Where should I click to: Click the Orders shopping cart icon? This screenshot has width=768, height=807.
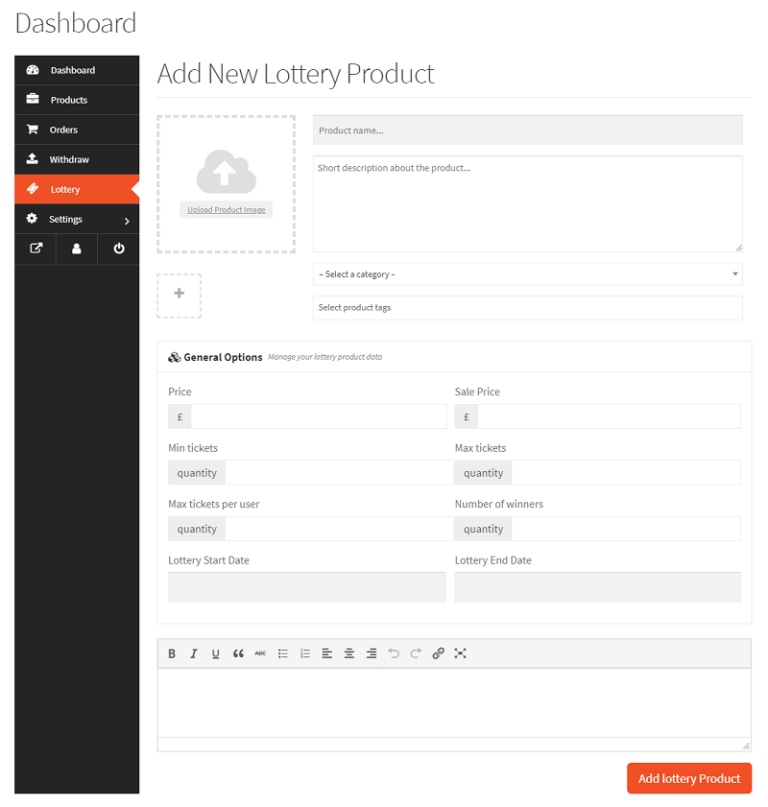[32, 129]
